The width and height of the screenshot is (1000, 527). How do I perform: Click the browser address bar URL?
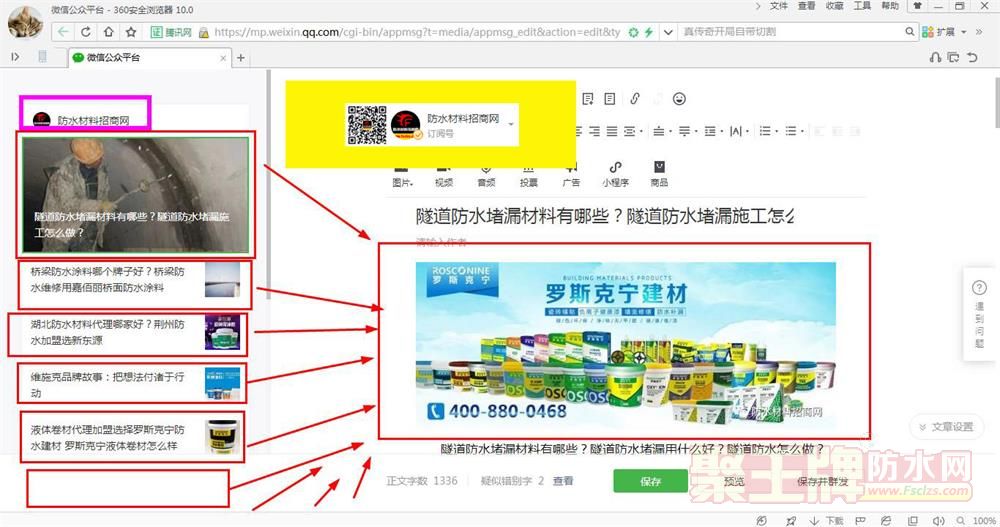(417, 32)
